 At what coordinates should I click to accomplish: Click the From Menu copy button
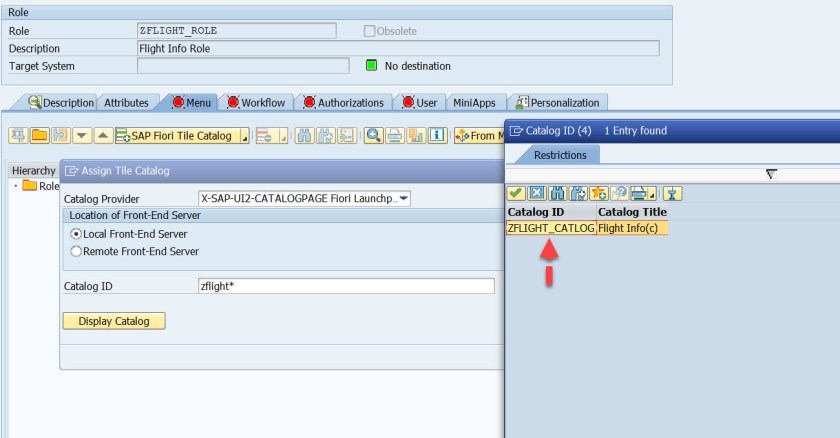(479, 136)
